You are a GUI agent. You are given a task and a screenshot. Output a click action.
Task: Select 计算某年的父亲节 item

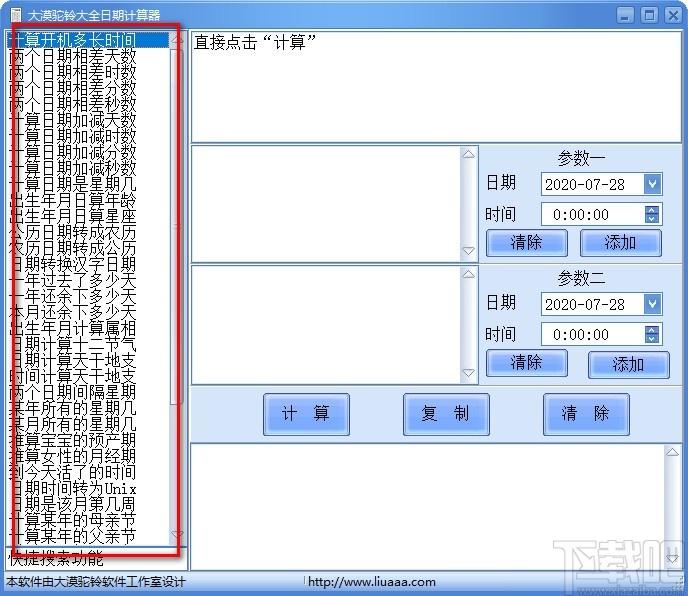(x=88, y=537)
